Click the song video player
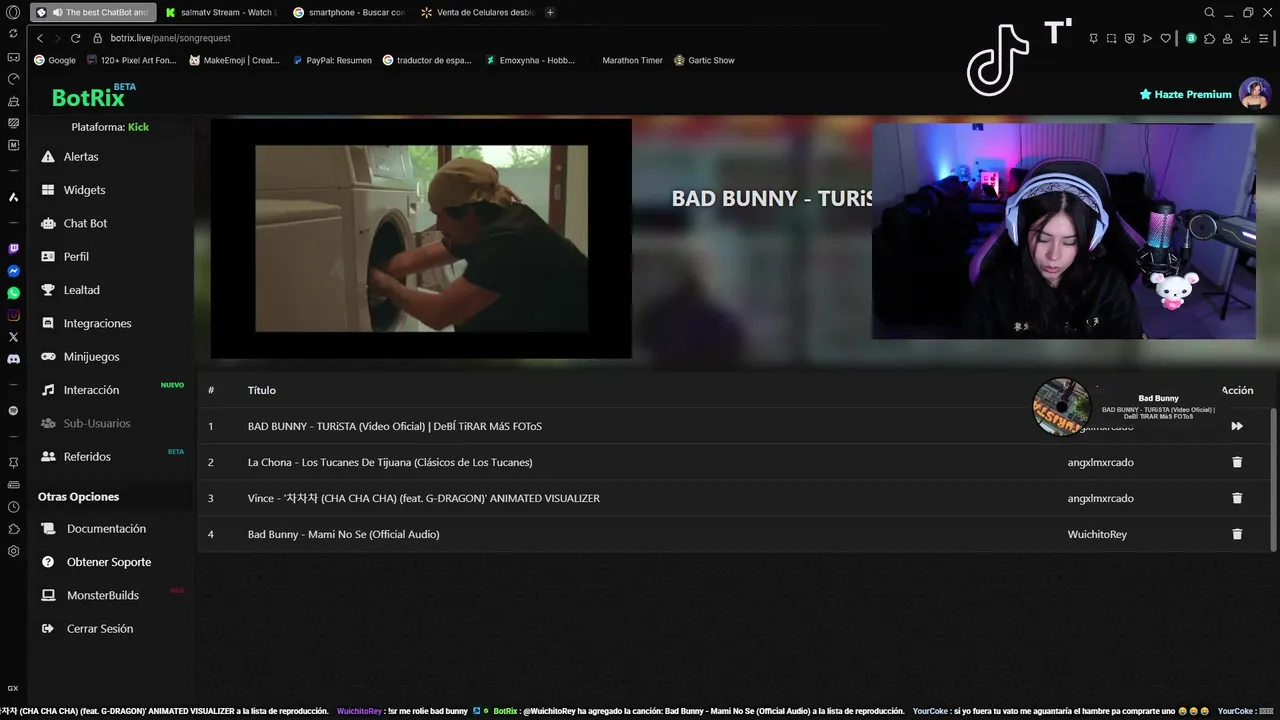This screenshot has width=1280, height=720. coord(421,238)
